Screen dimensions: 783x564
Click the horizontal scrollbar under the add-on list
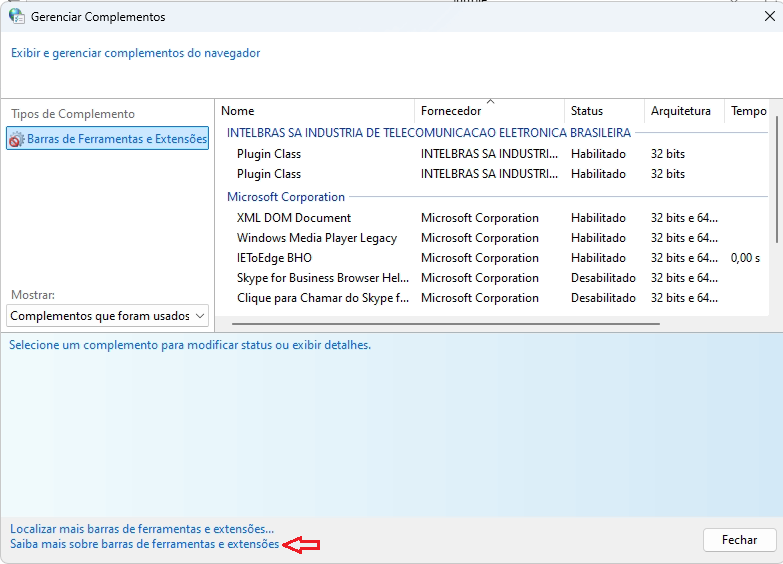tap(445, 324)
